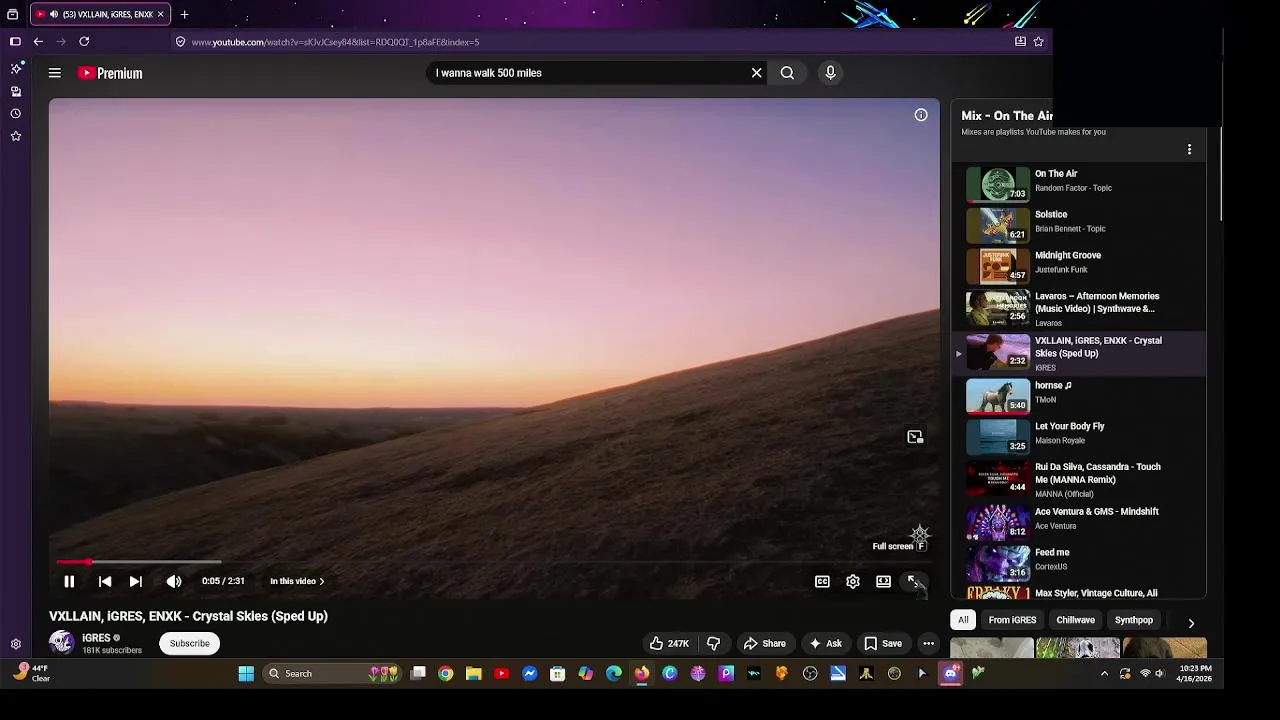
Task: Open the clock showing 10:23 PM
Action: 1197,673
